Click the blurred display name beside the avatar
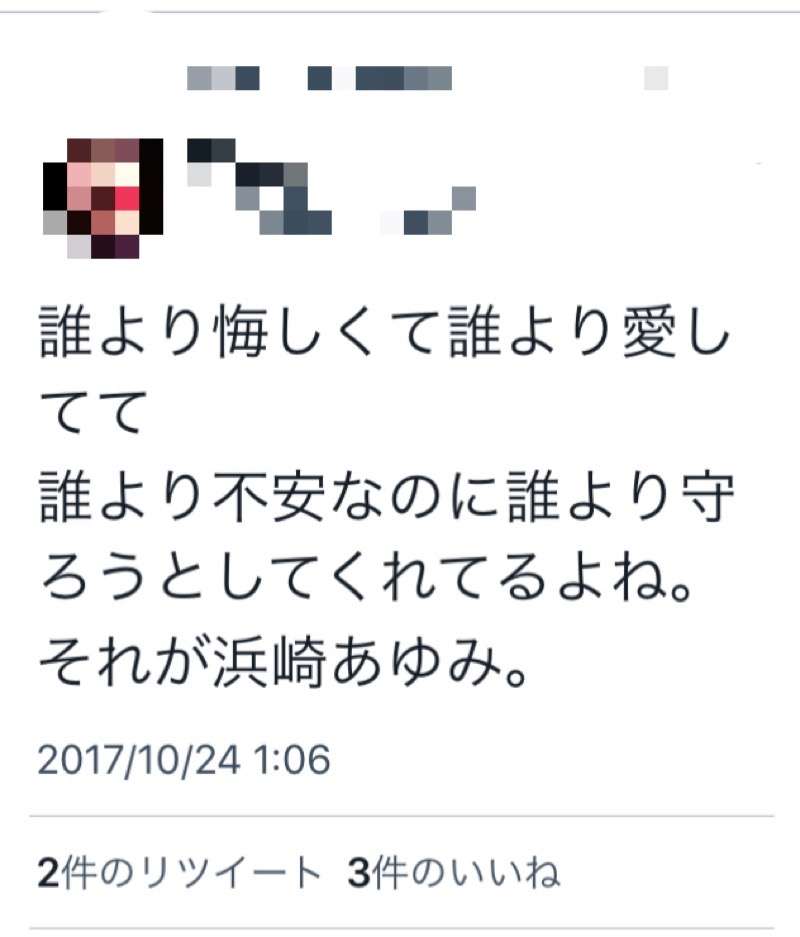The width and height of the screenshot is (800, 937). tap(259, 186)
